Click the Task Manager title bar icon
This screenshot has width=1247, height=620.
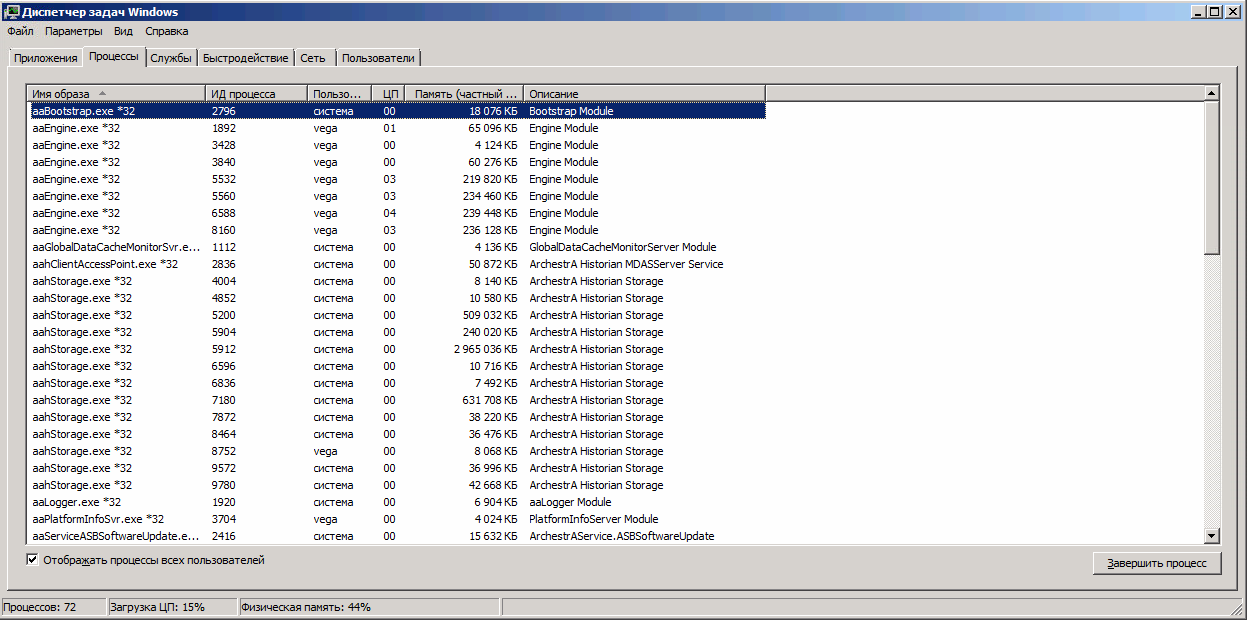point(11,11)
